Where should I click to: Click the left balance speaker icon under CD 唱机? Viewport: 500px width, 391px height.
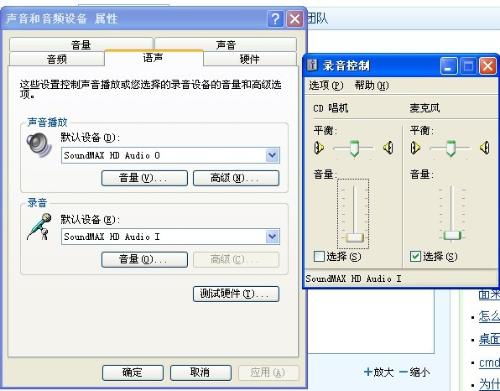click(319, 147)
